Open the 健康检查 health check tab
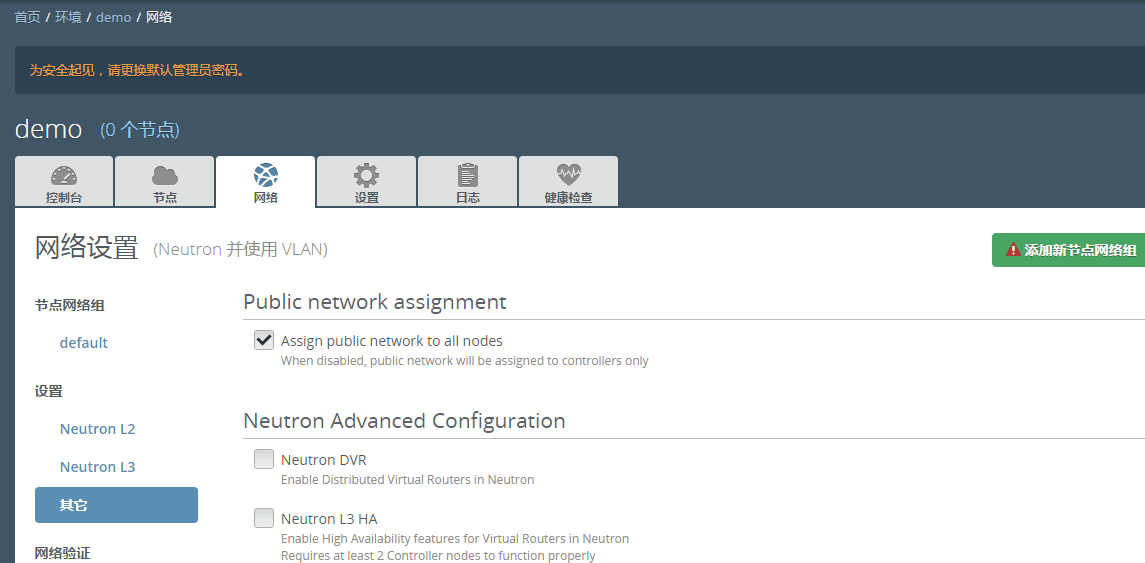The height and width of the screenshot is (563, 1145). (568, 182)
